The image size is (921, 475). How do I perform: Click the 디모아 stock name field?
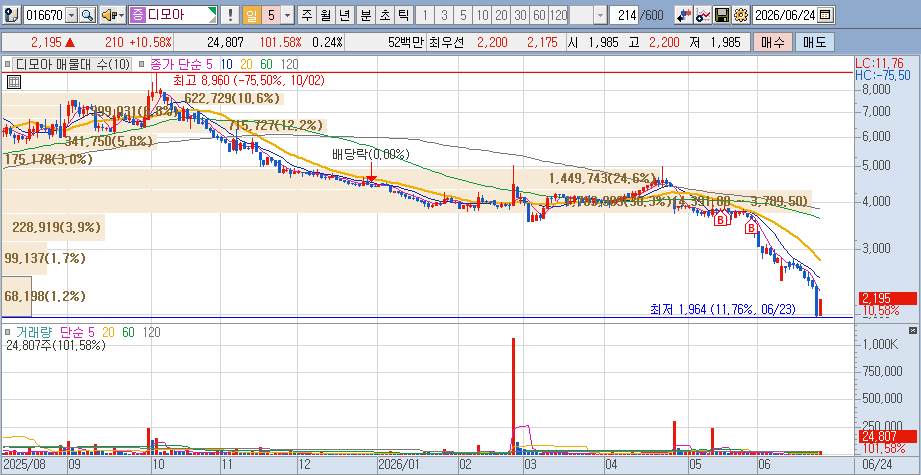point(173,15)
